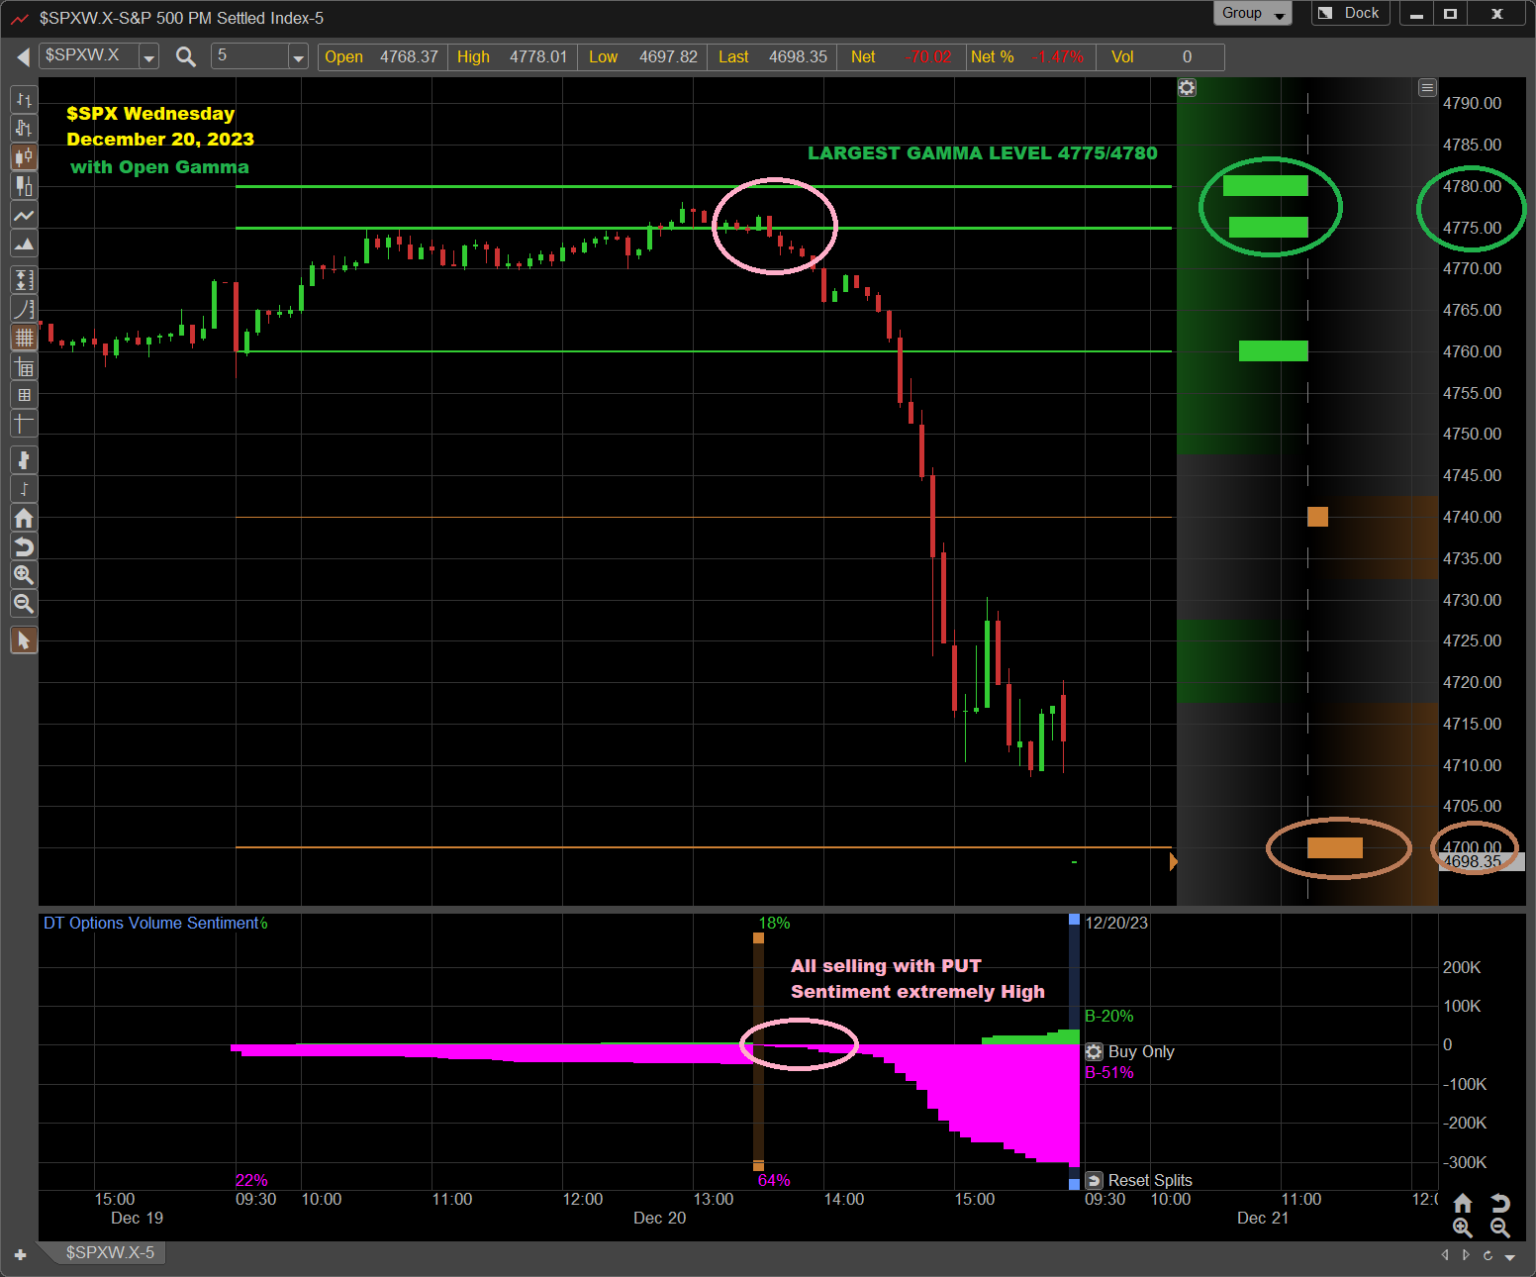Open the hamburger menu above price axis
This screenshot has height=1277, width=1536.
tap(1427, 88)
